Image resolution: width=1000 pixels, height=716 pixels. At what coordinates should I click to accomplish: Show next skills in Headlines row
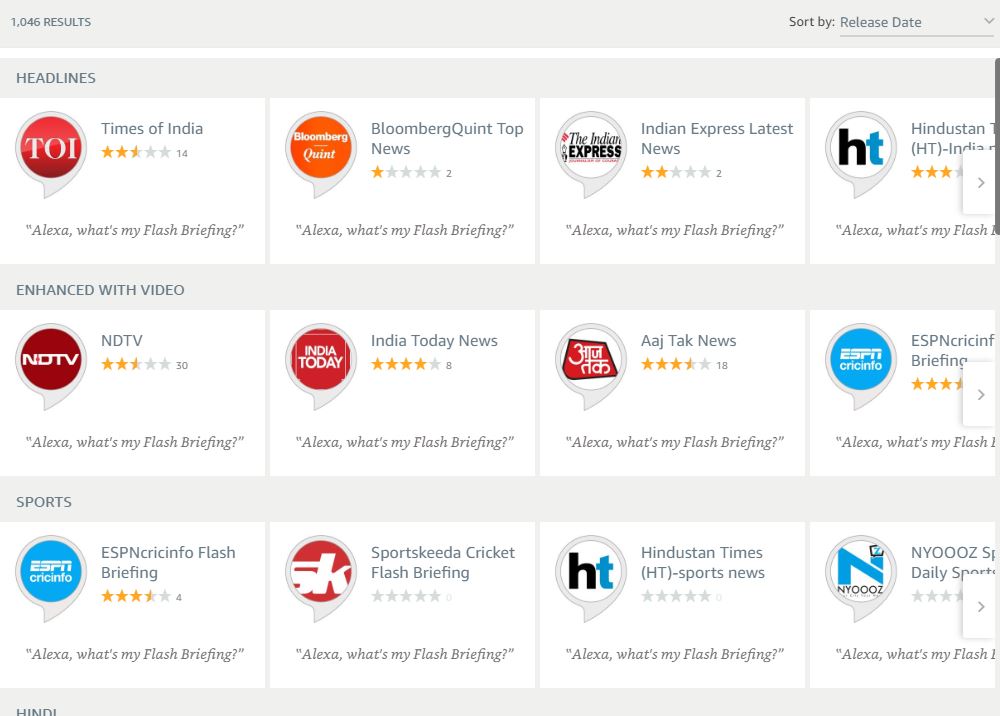(x=981, y=183)
